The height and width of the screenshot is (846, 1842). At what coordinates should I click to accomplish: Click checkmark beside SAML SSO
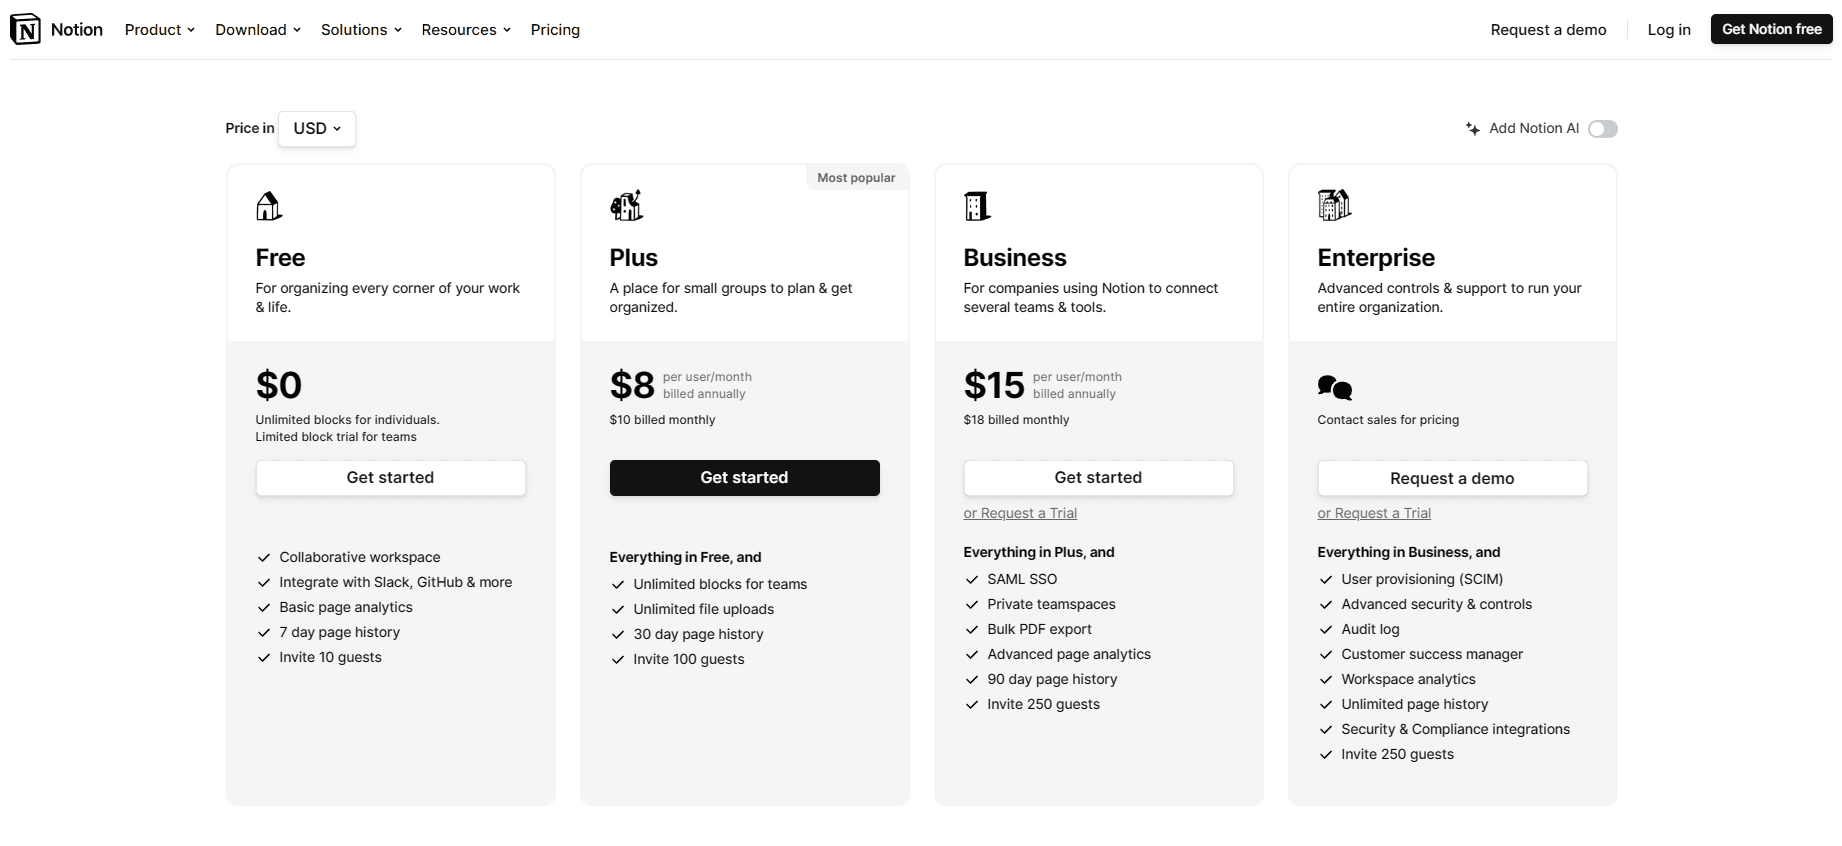(972, 580)
